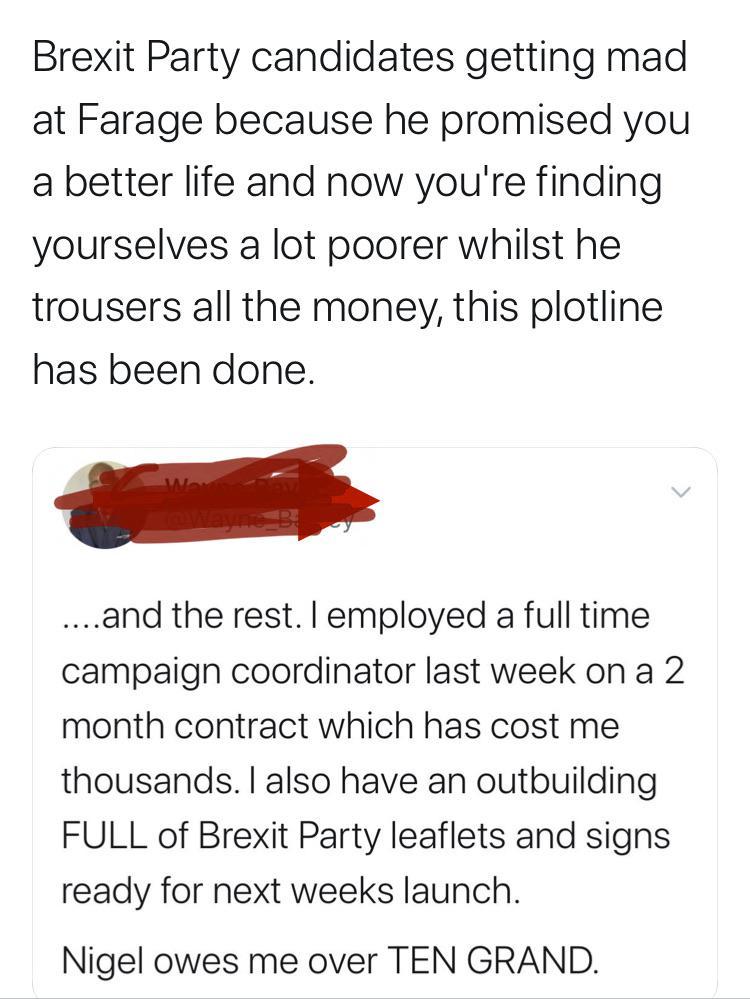Open the embedded tweet options chevron
Viewport: 750px width, 999px height.
coord(682,492)
